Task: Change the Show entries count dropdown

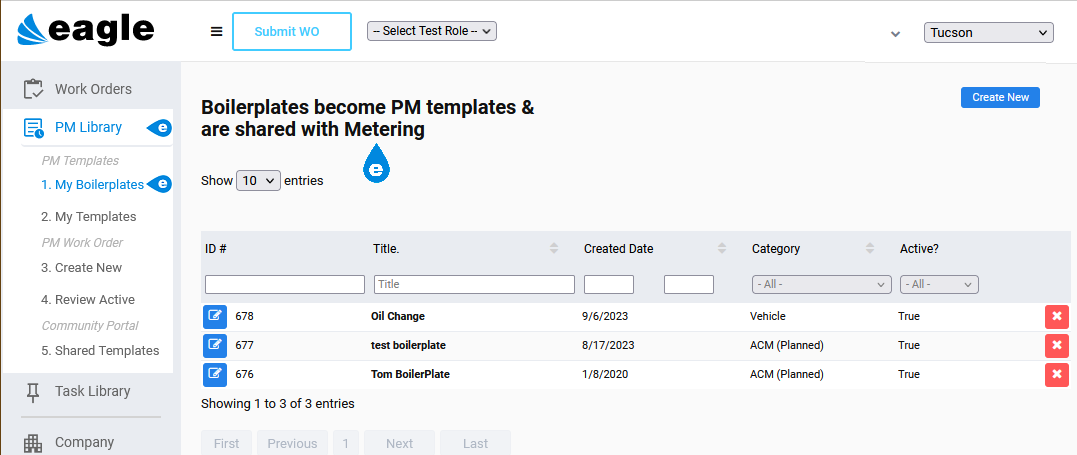Action: click(258, 181)
